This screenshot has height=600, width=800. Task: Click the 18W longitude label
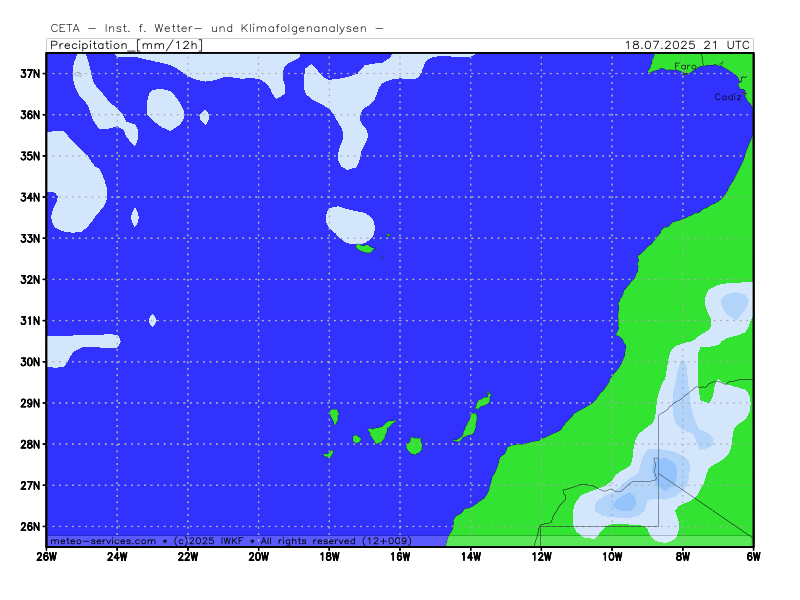(x=329, y=557)
